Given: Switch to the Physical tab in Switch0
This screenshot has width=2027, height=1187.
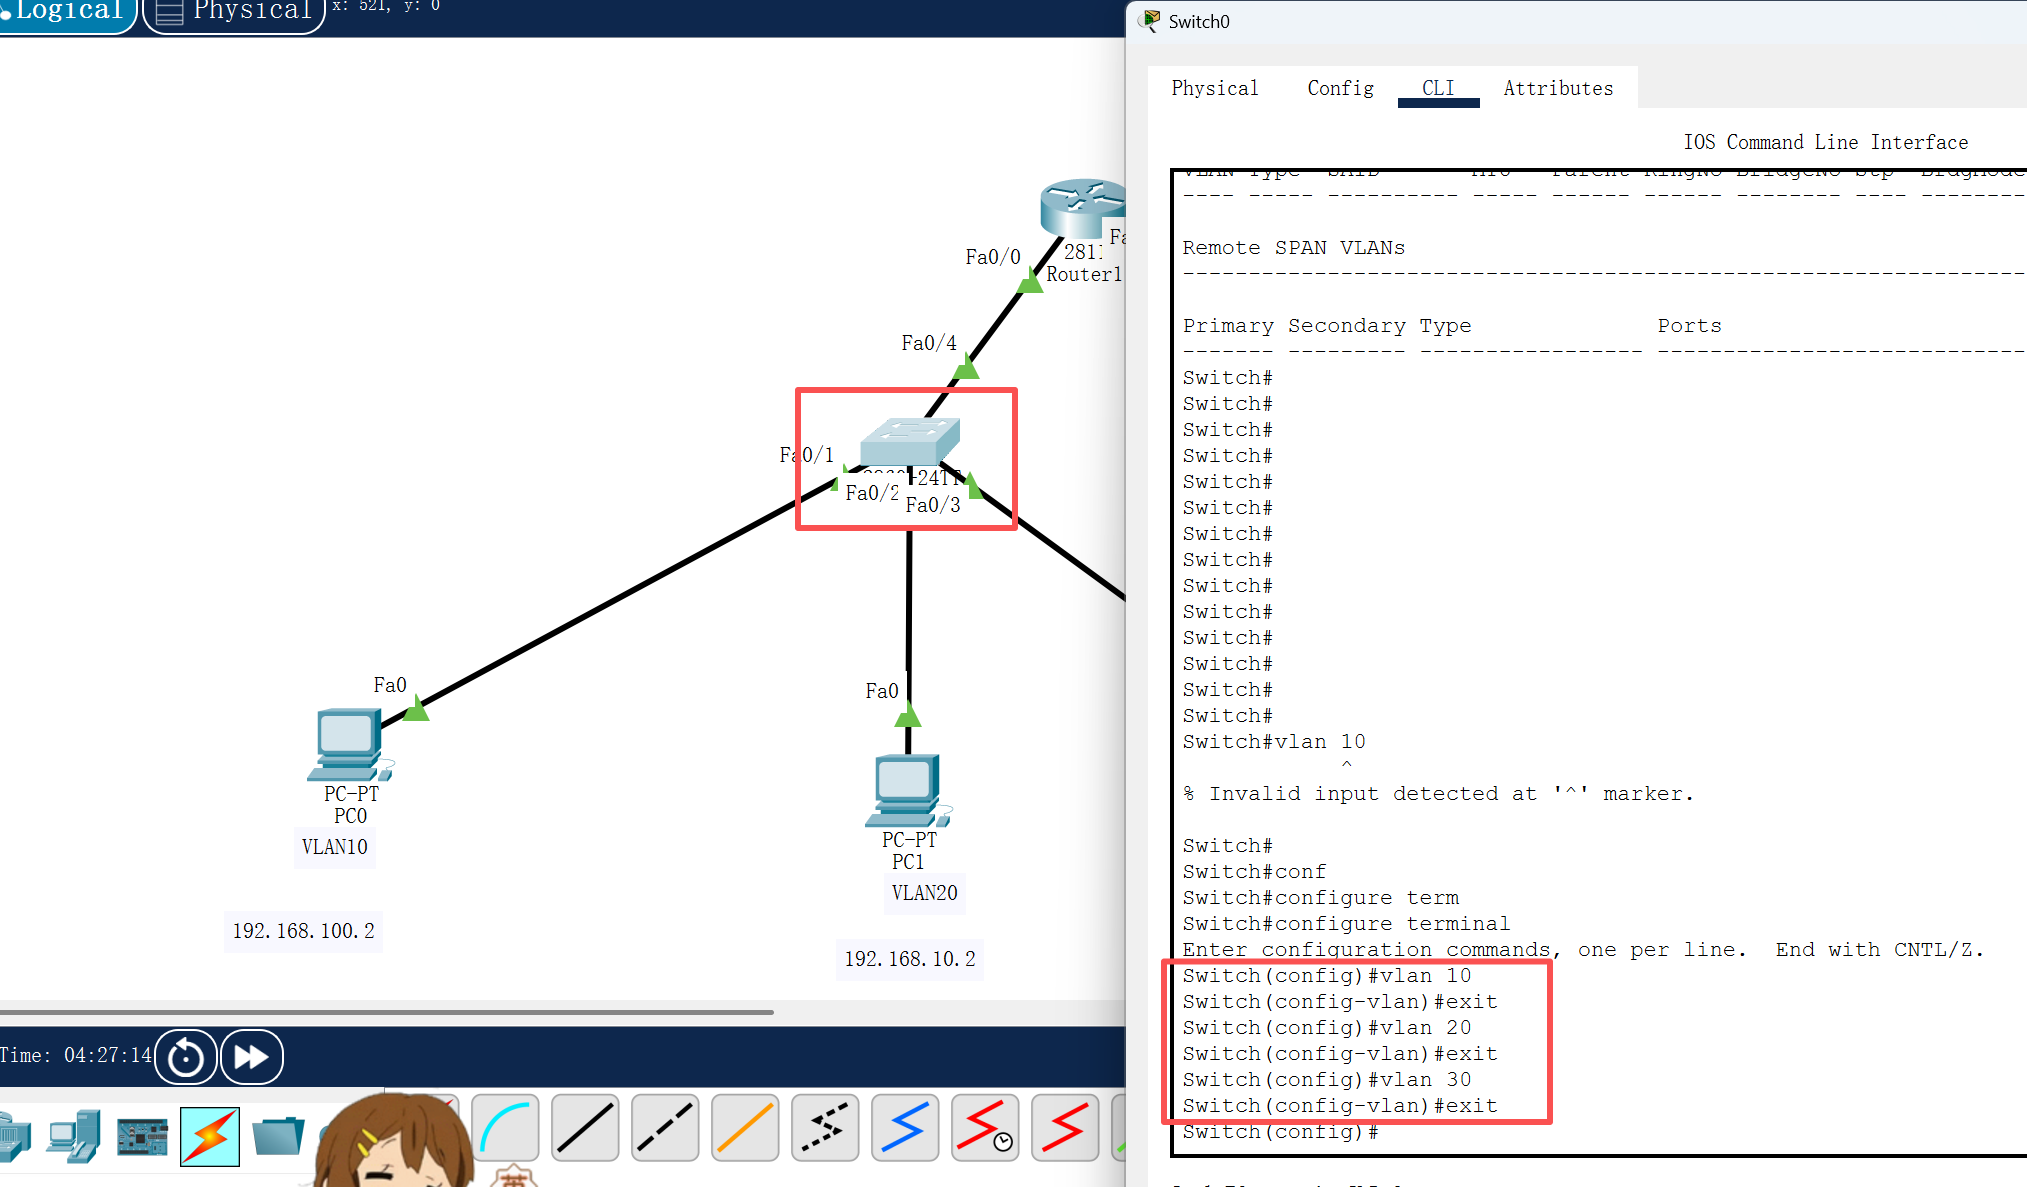Looking at the screenshot, I should point(1214,88).
